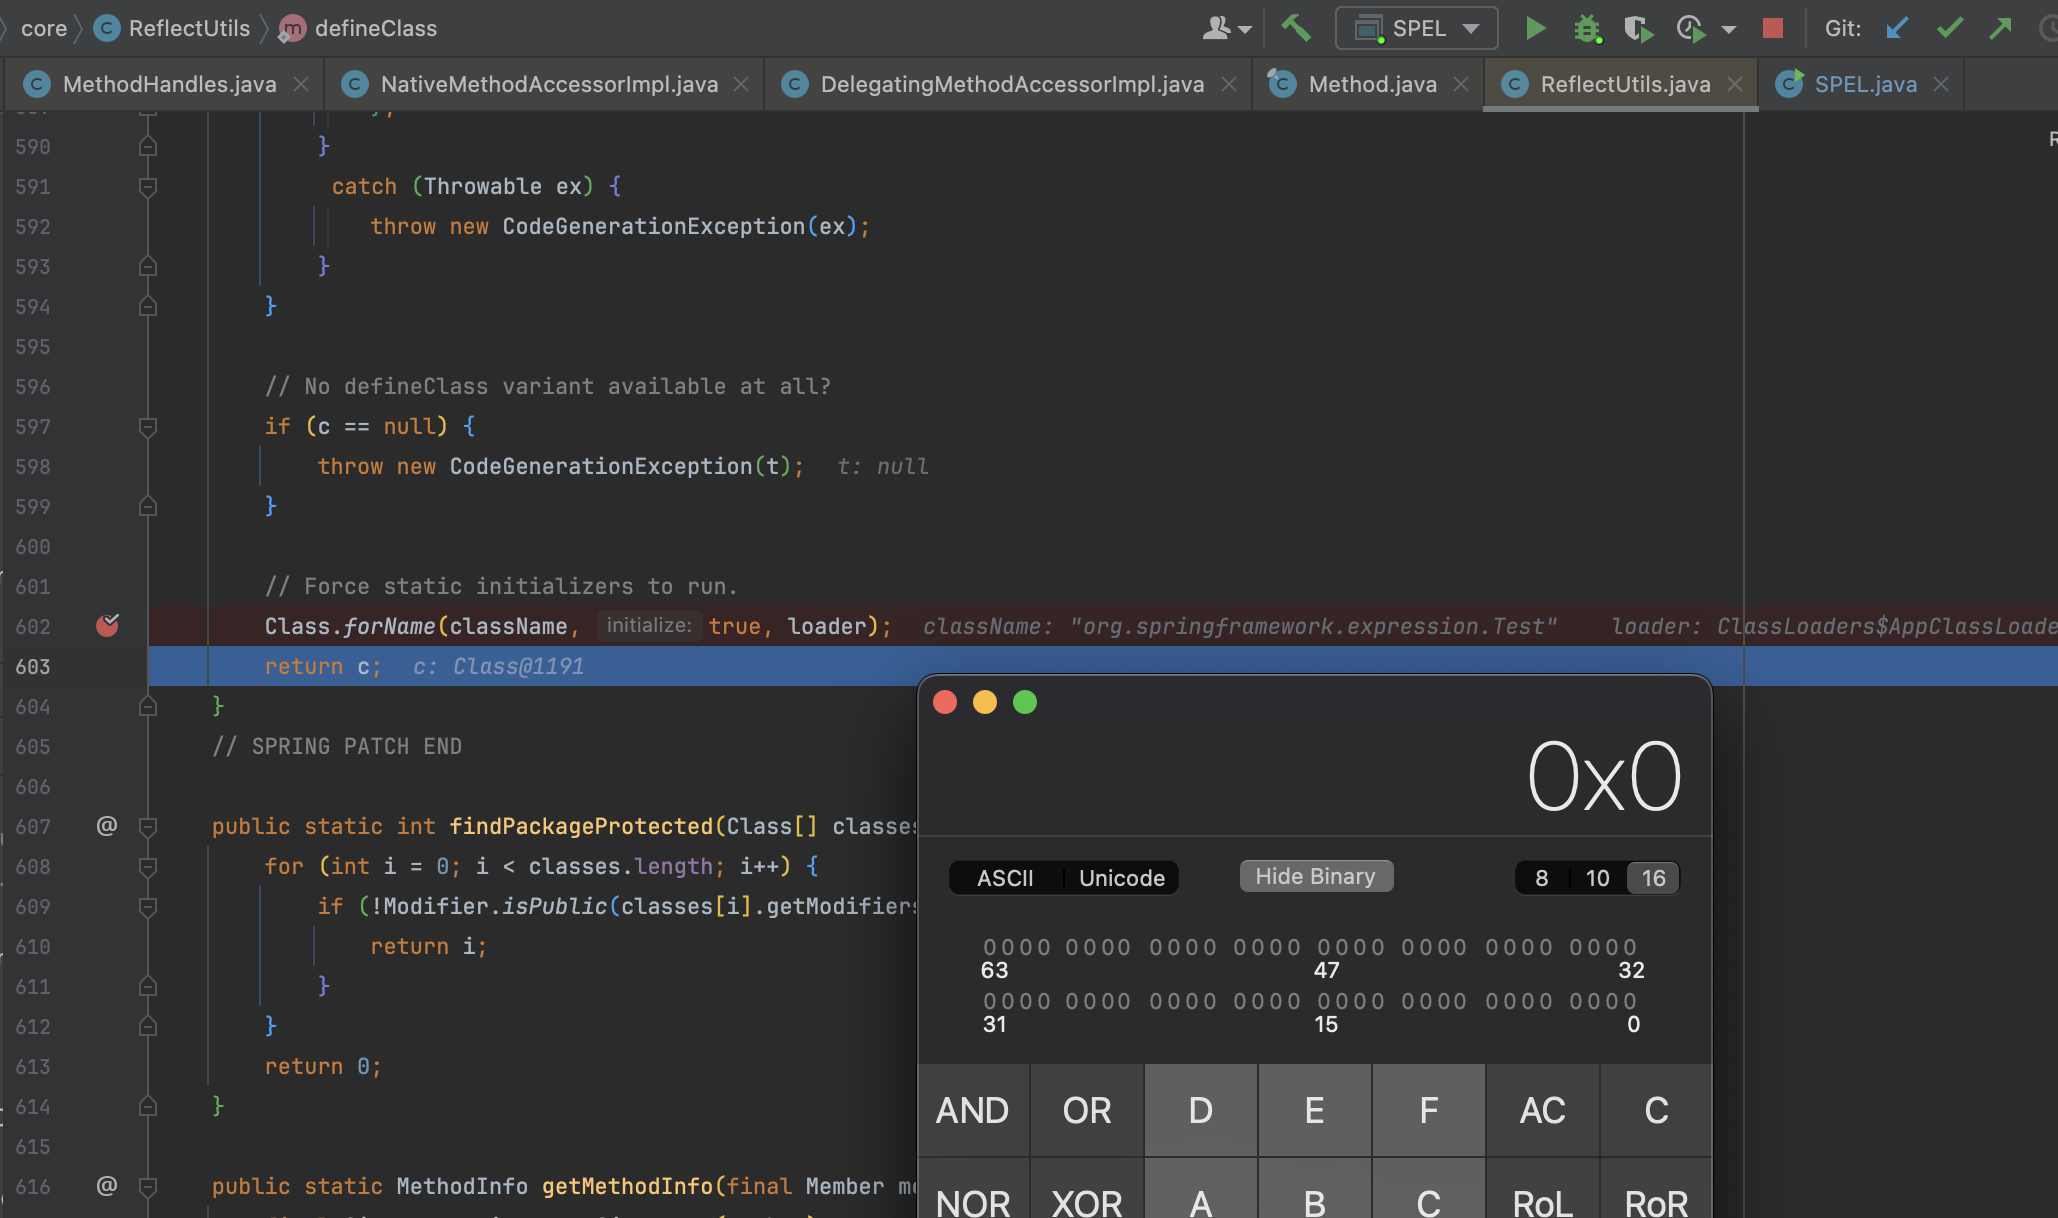The width and height of the screenshot is (2058, 1218).
Task: Click ReflectUtils class icon in breadcrumb
Action: pos(106,28)
